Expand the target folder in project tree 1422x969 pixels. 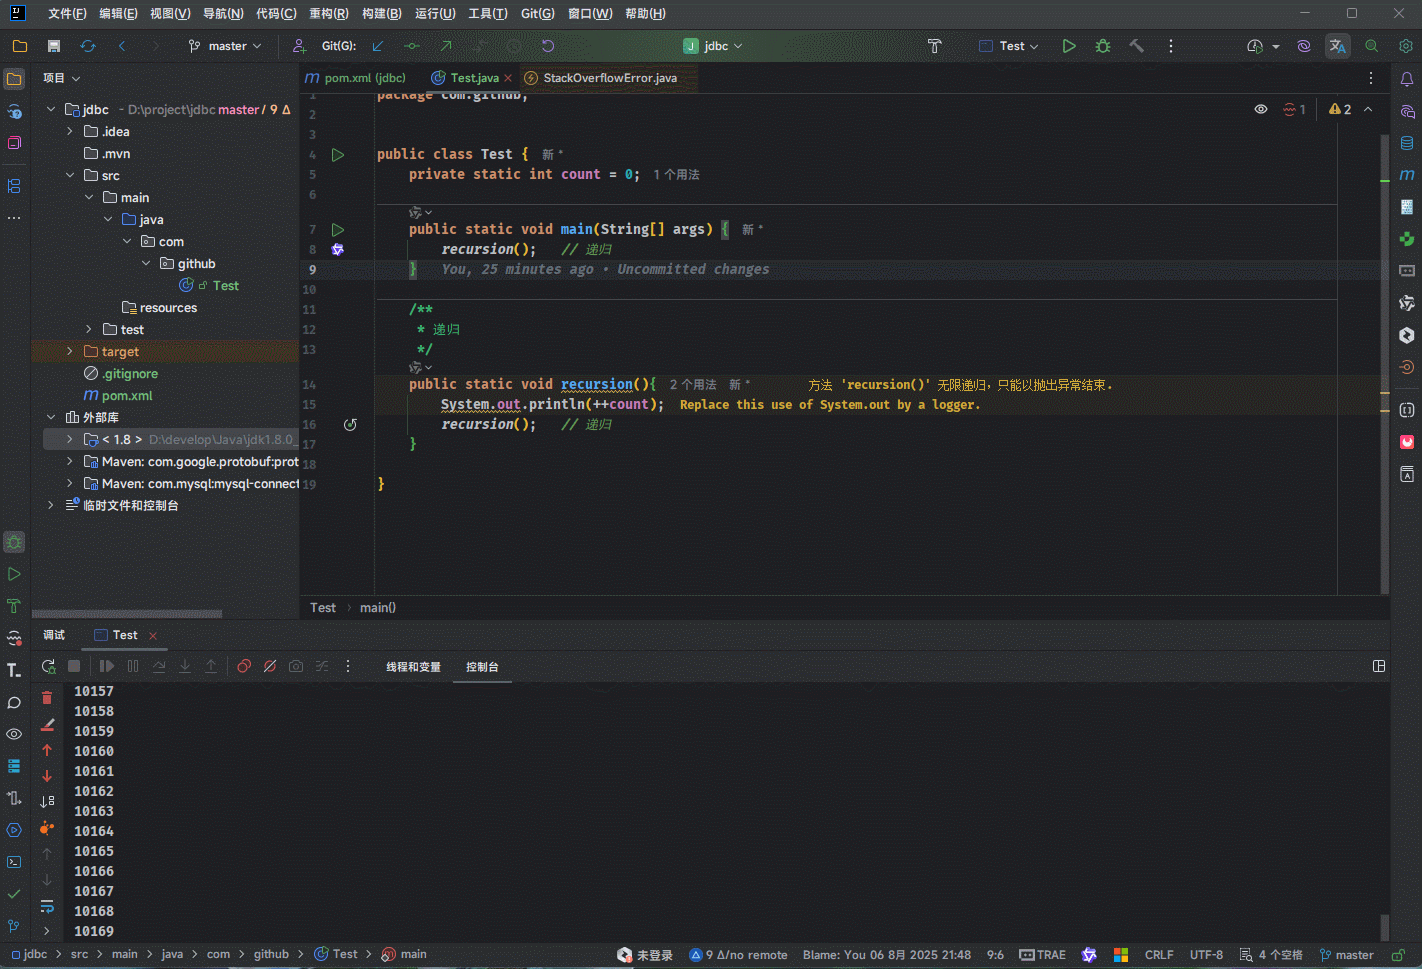[x=70, y=351]
